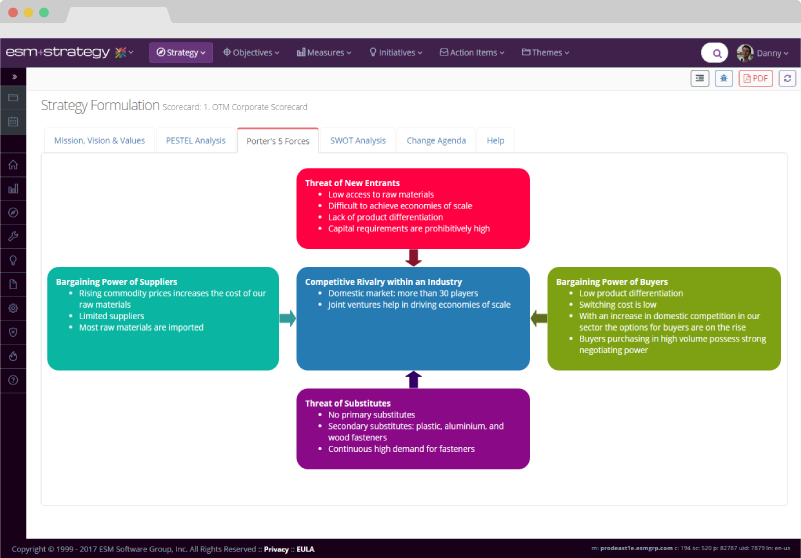The width and height of the screenshot is (801, 558).
Task: Click the search magnifier button in the header
Action: [715, 53]
